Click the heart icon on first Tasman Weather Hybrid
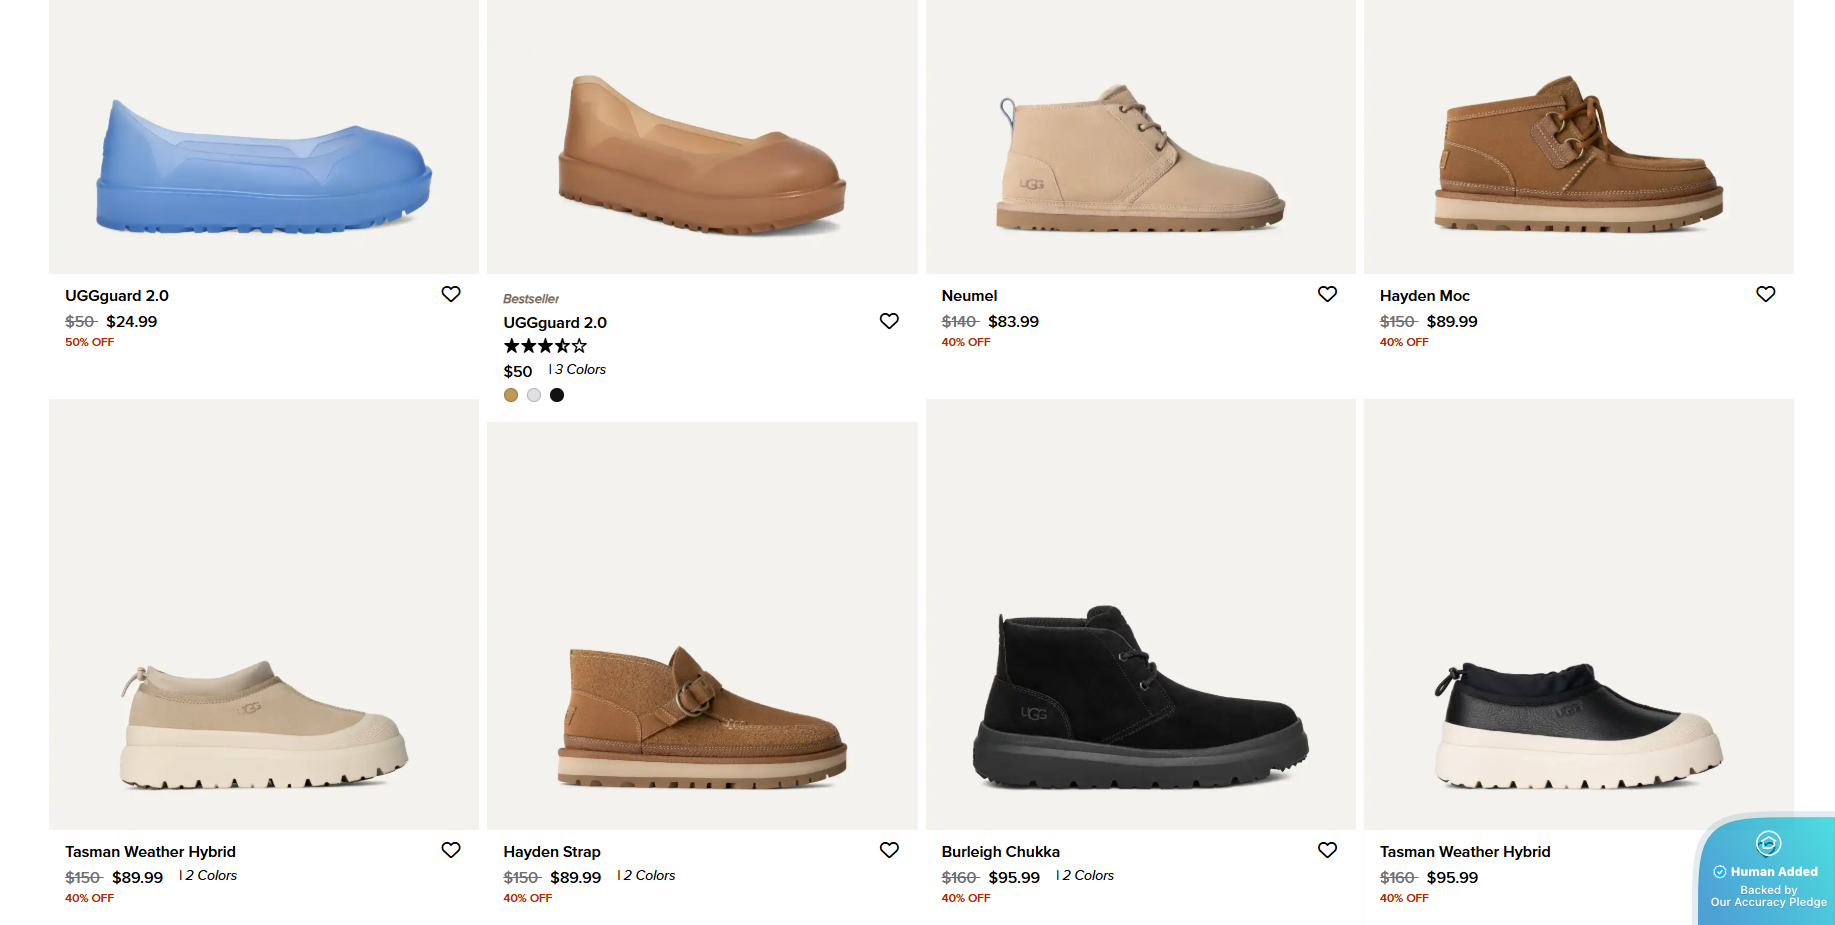 click(x=450, y=850)
